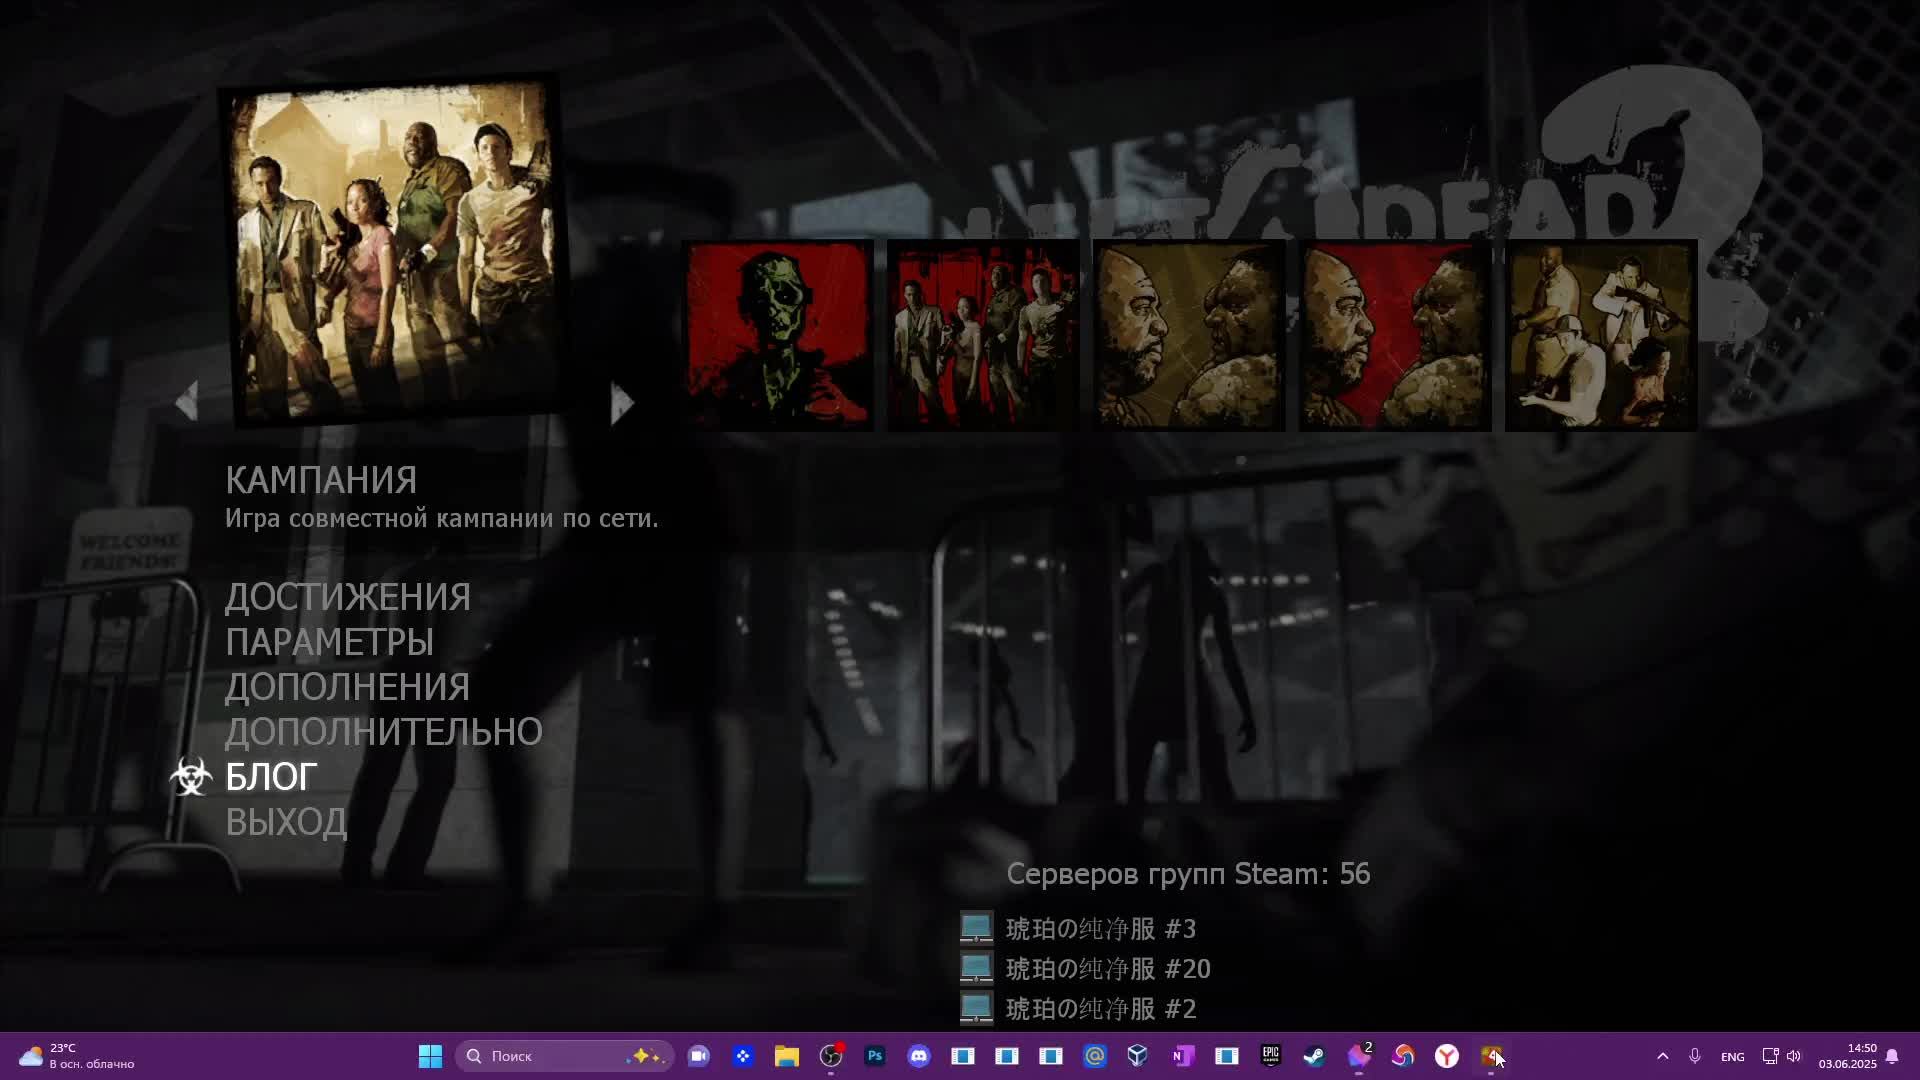Open volume control tray icon
This screenshot has height=1080, width=1920.
point(1794,1056)
